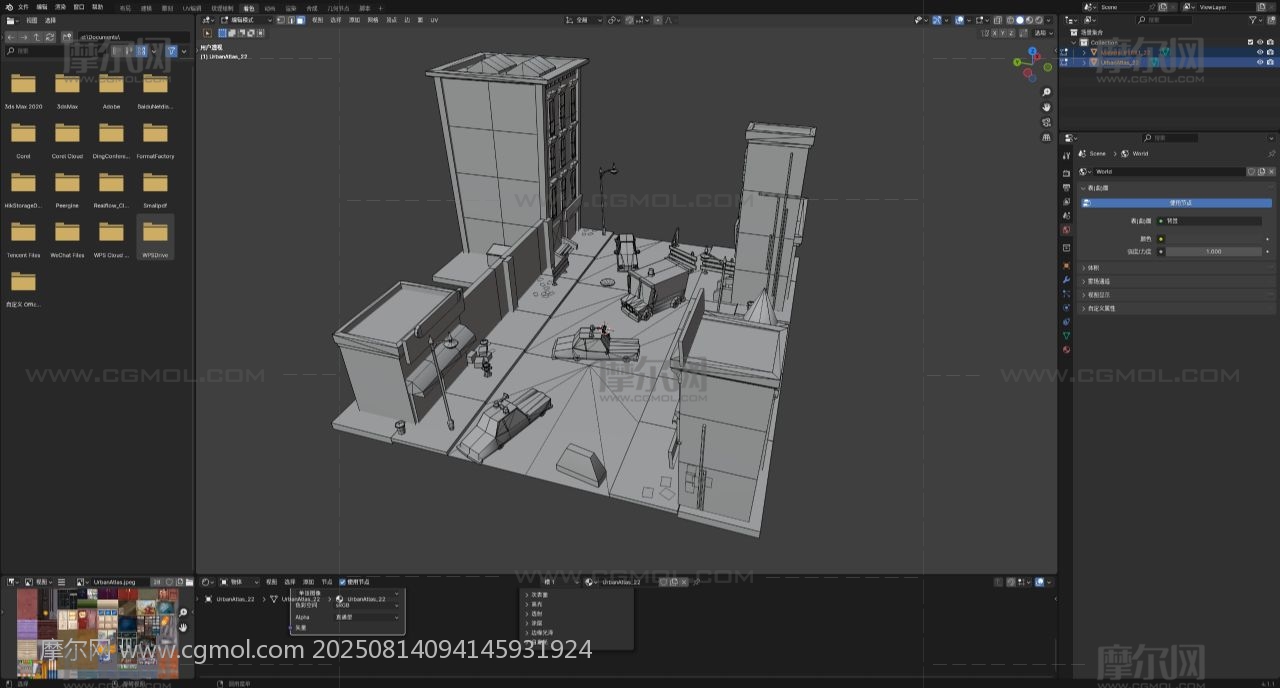Open the 文件 menu

coord(23,7)
